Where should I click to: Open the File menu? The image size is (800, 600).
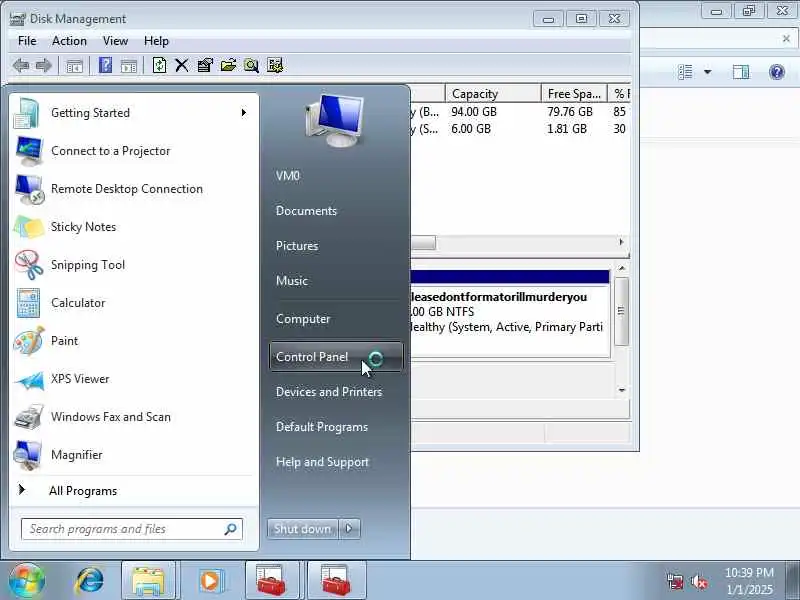click(27, 41)
